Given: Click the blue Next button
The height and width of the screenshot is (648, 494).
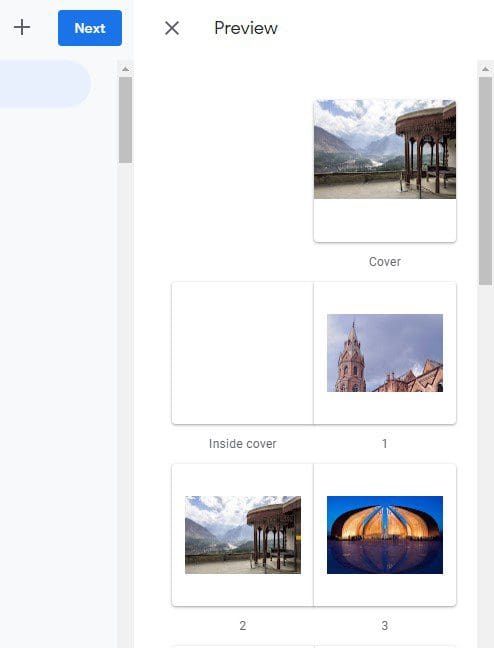Looking at the screenshot, I should coord(90,28).
